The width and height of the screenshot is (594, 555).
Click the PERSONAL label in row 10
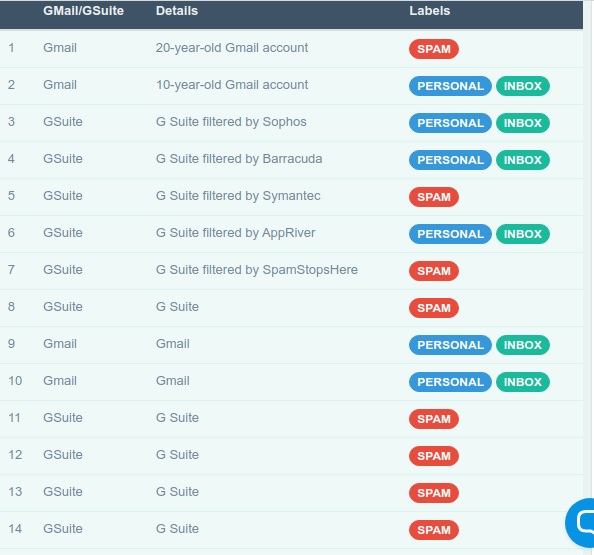click(450, 382)
